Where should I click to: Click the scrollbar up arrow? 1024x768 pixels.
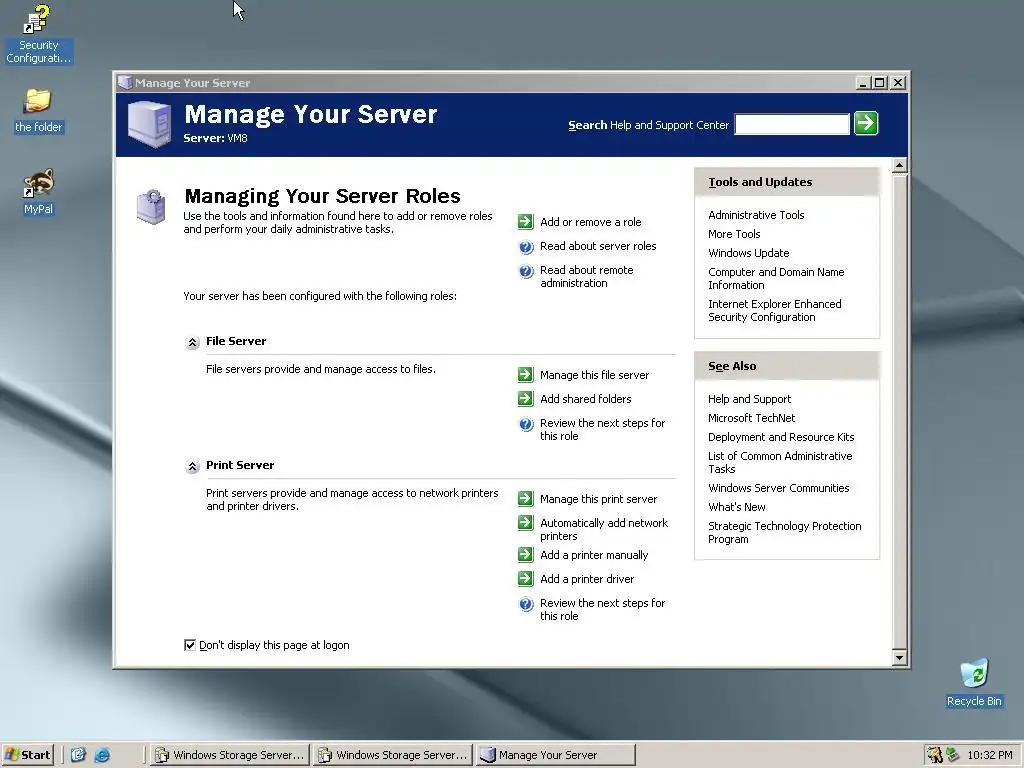(900, 165)
